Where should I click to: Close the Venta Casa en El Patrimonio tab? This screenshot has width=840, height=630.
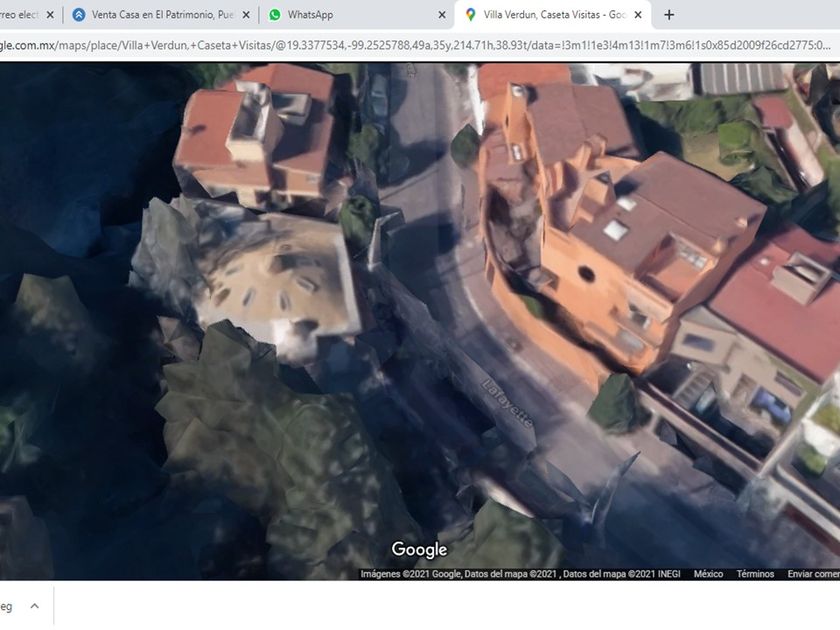click(246, 15)
